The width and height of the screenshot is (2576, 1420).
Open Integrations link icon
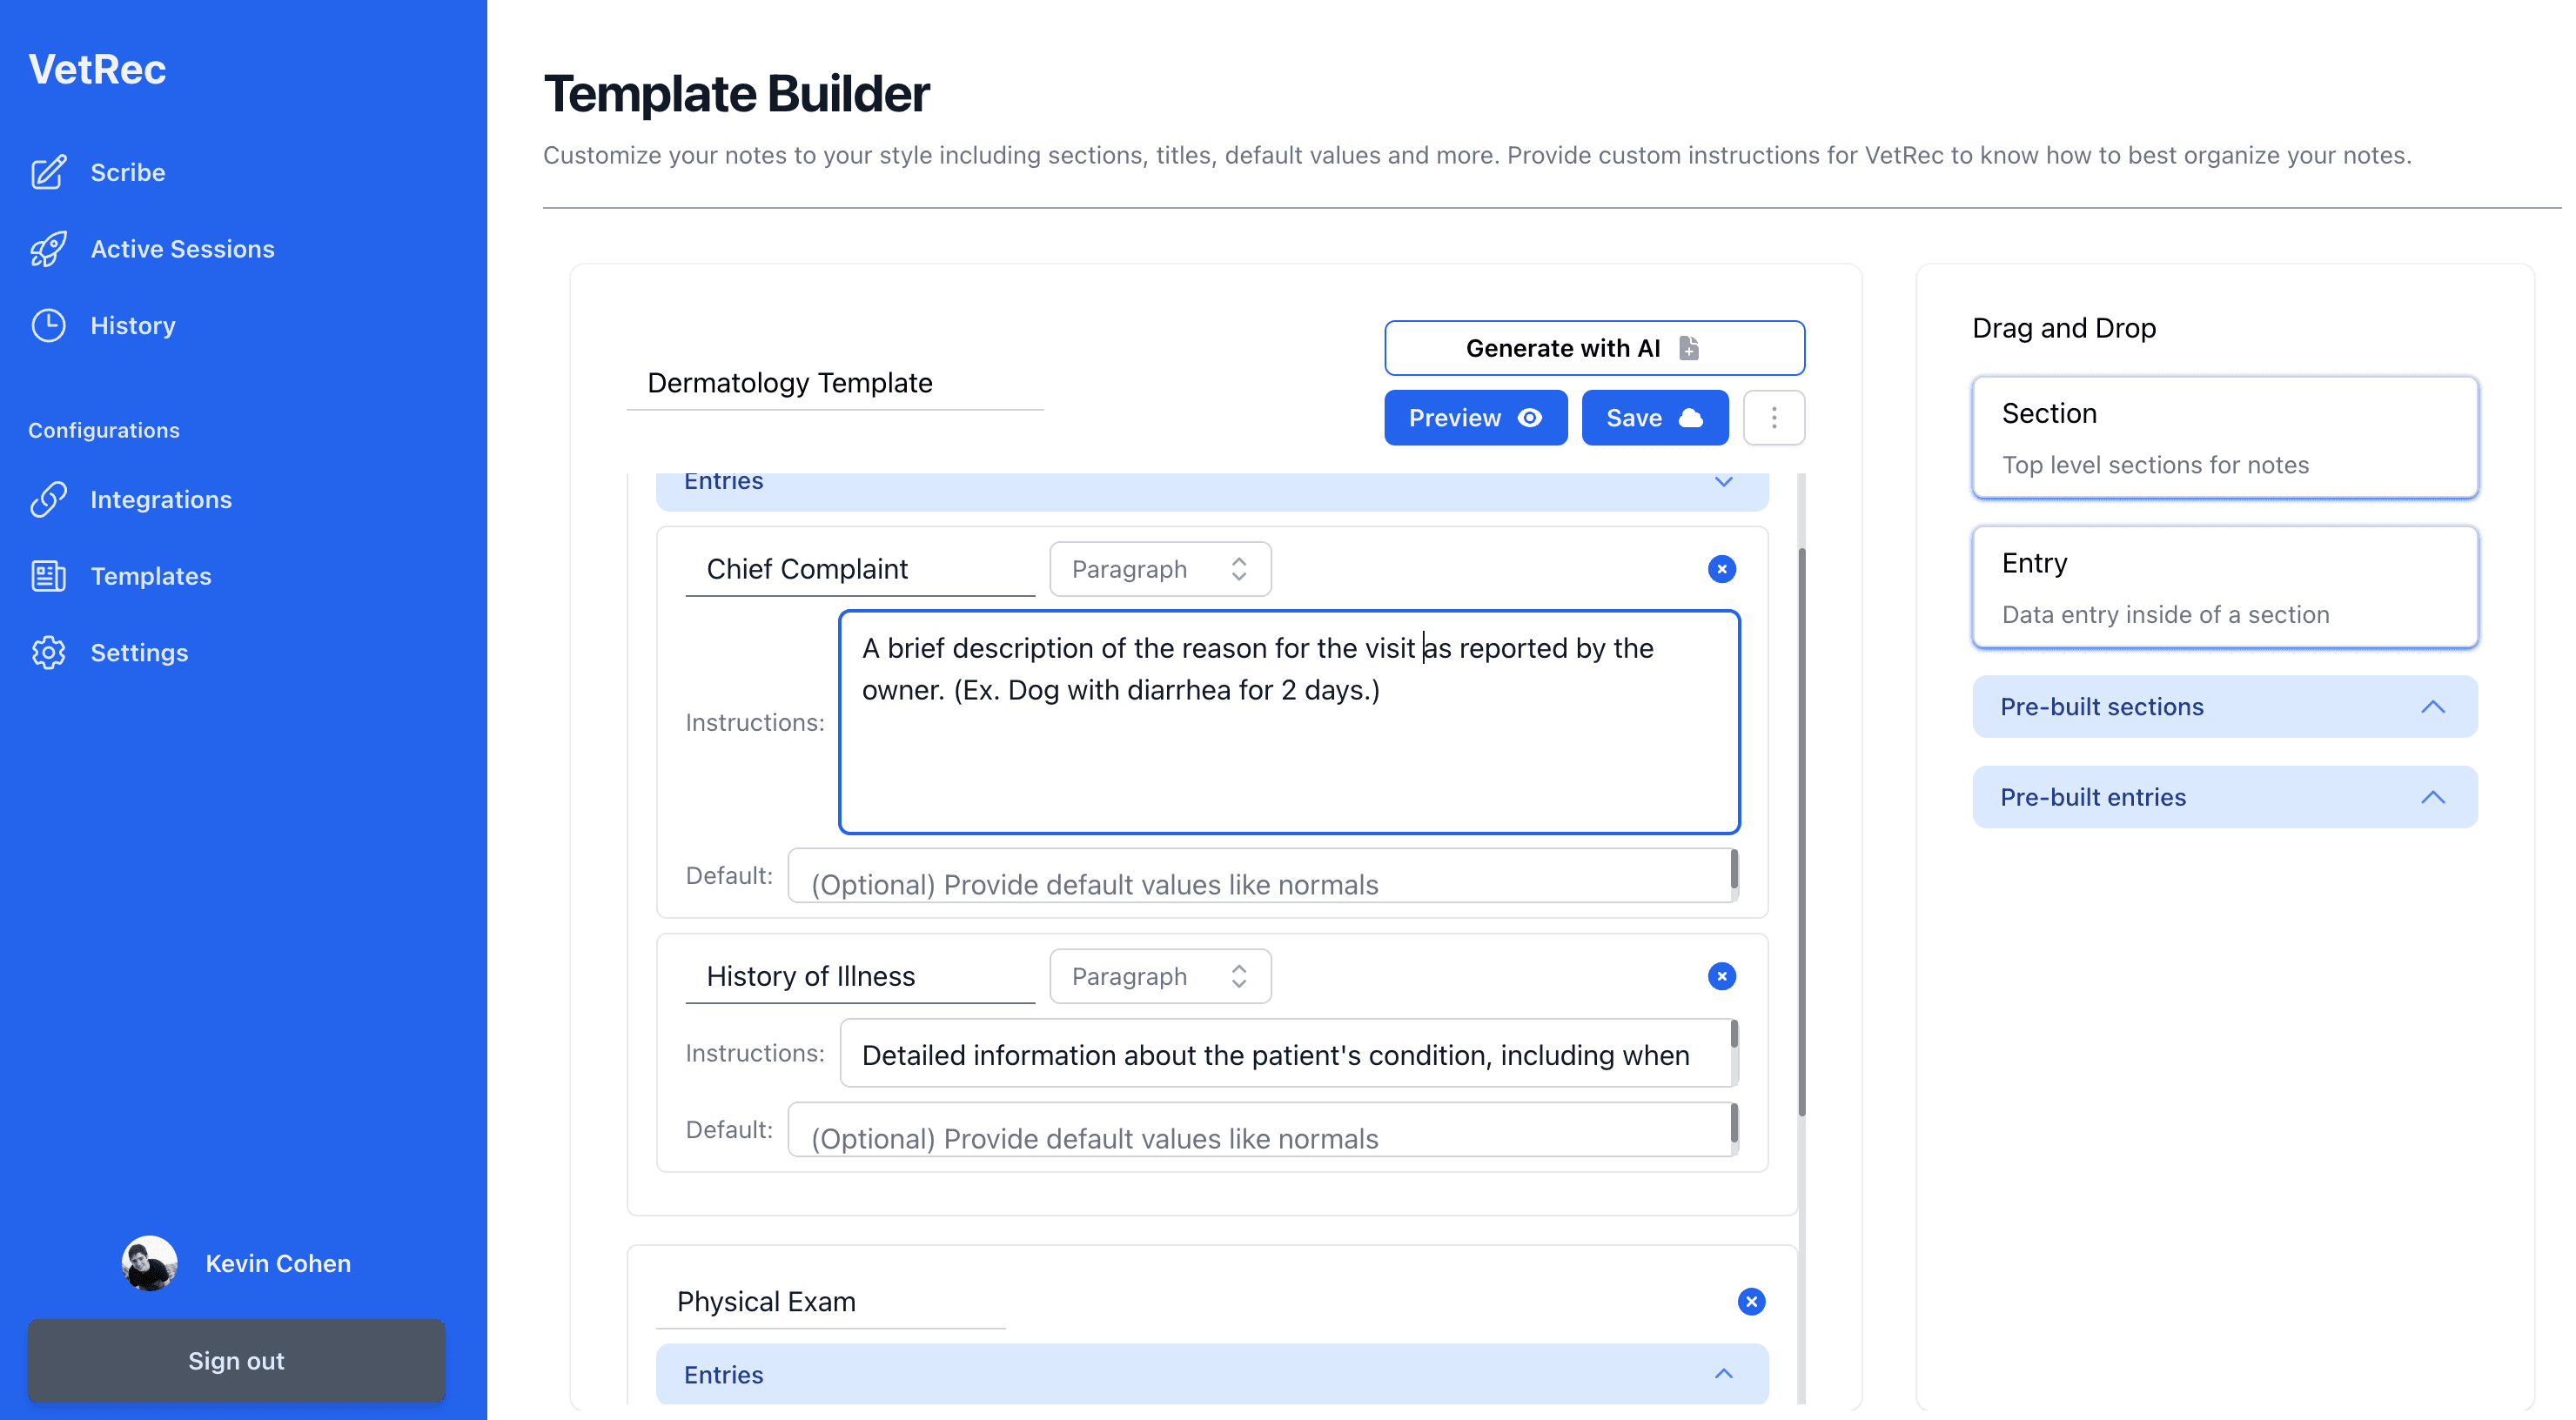[x=48, y=499]
